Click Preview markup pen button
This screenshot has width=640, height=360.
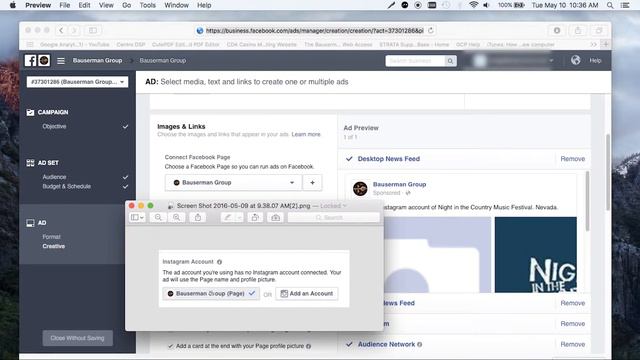(228, 218)
